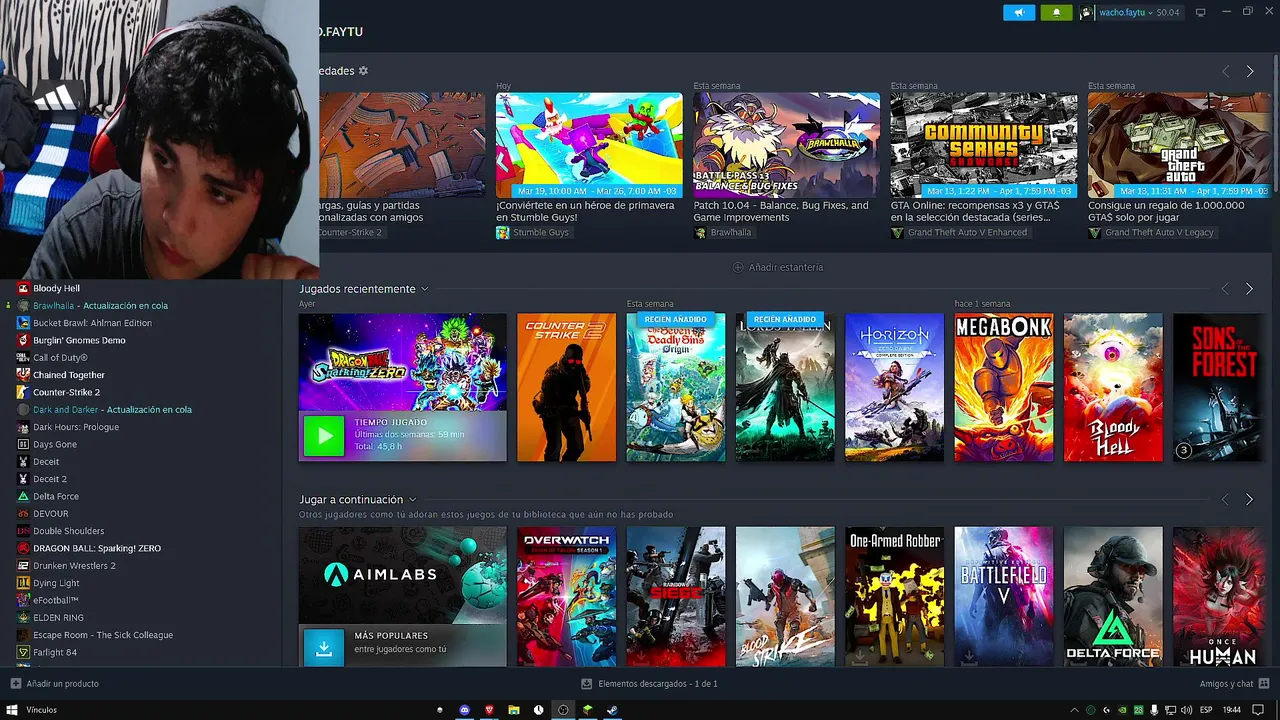This screenshot has height=720, width=1280.
Task: Open Sons of the Forest cover
Action: 1218,388
